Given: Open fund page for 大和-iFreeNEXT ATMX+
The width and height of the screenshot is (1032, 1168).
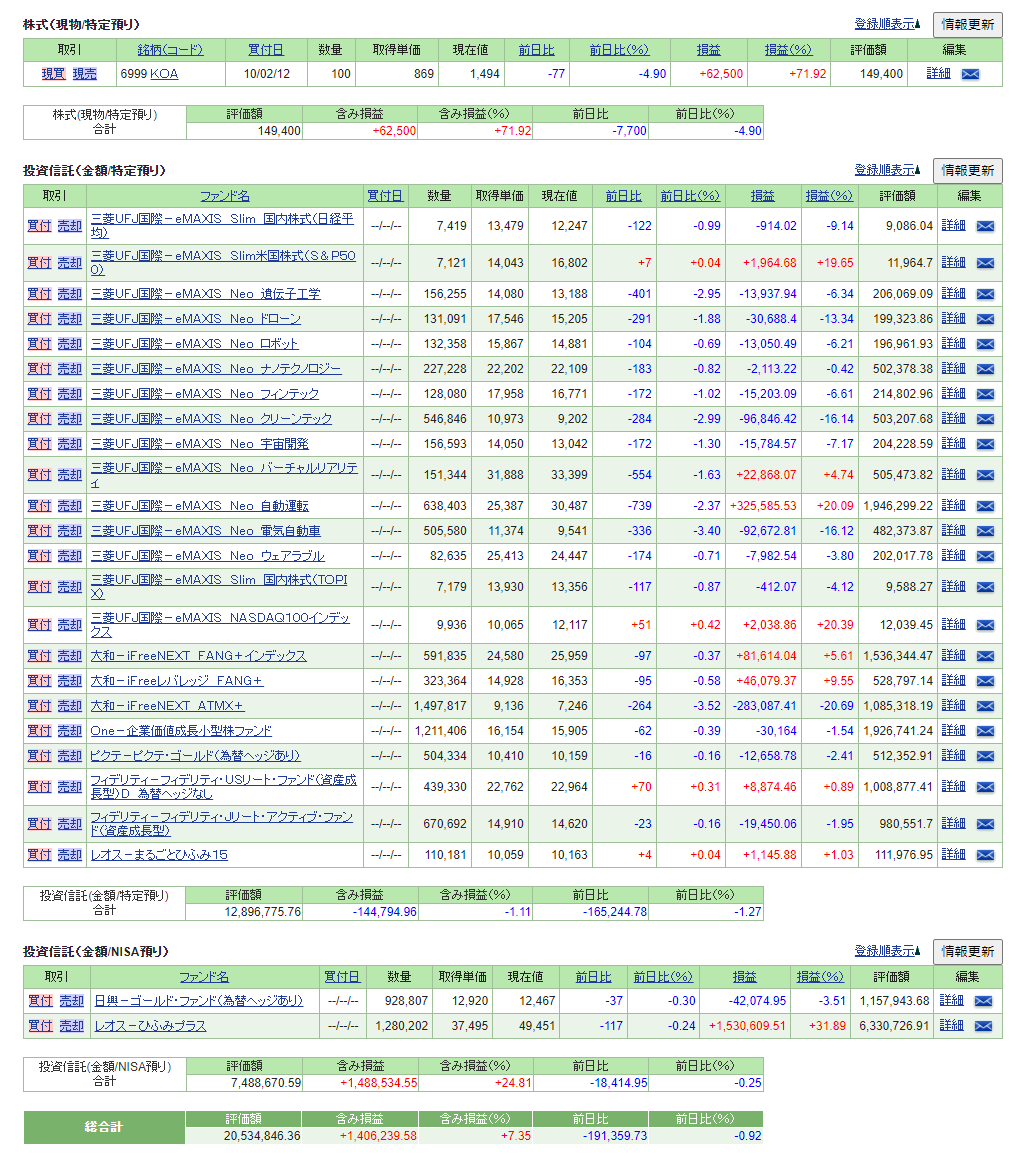Looking at the screenshot, I should (x=167, y=705).
